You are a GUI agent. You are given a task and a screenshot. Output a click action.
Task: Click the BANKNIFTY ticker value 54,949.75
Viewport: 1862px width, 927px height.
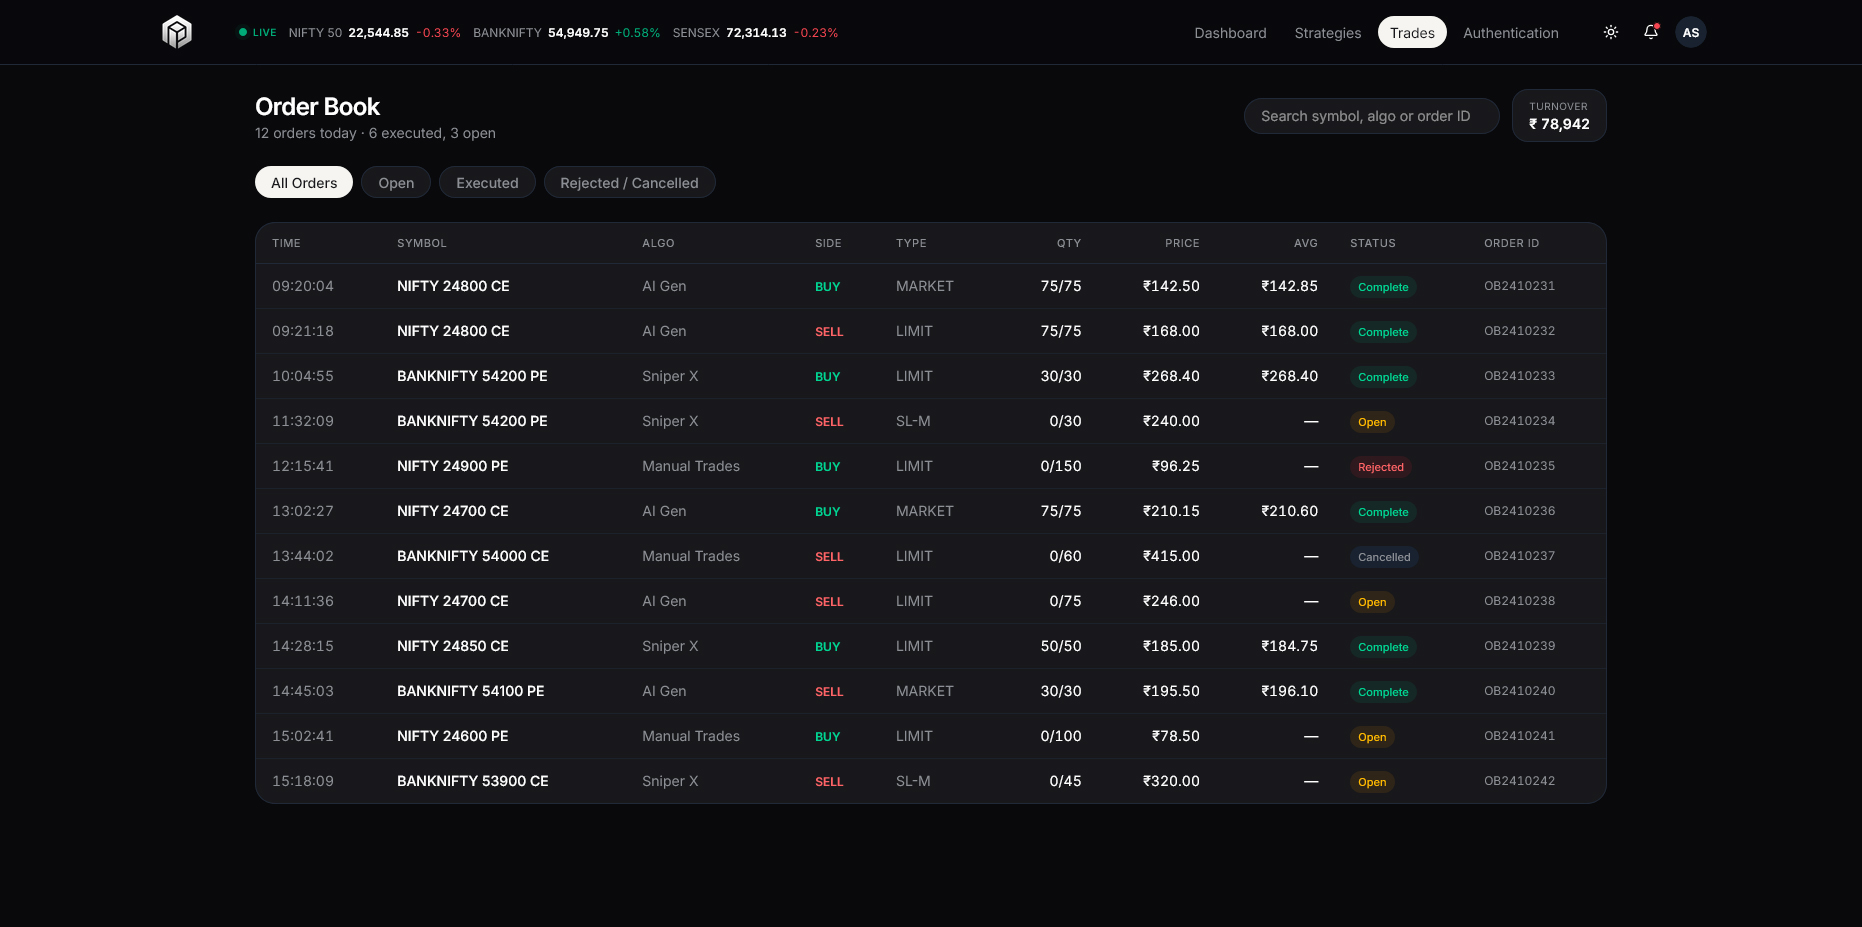578,33
